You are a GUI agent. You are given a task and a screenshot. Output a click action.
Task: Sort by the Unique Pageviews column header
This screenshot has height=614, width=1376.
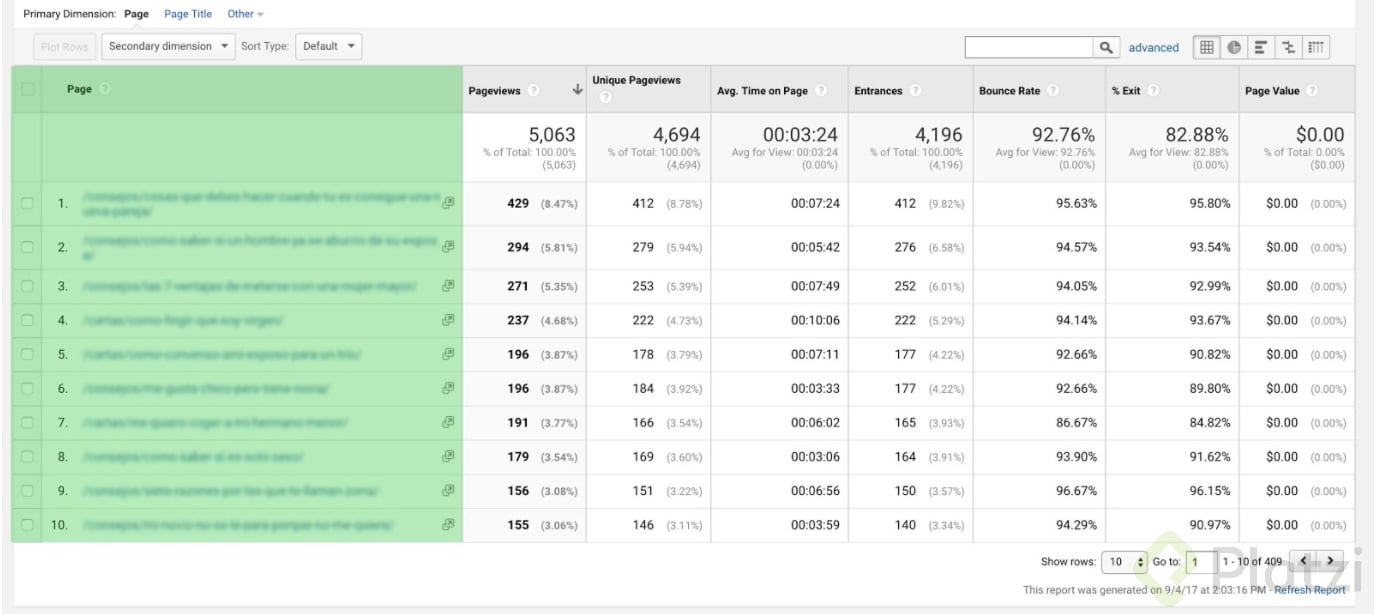point(636,80)
